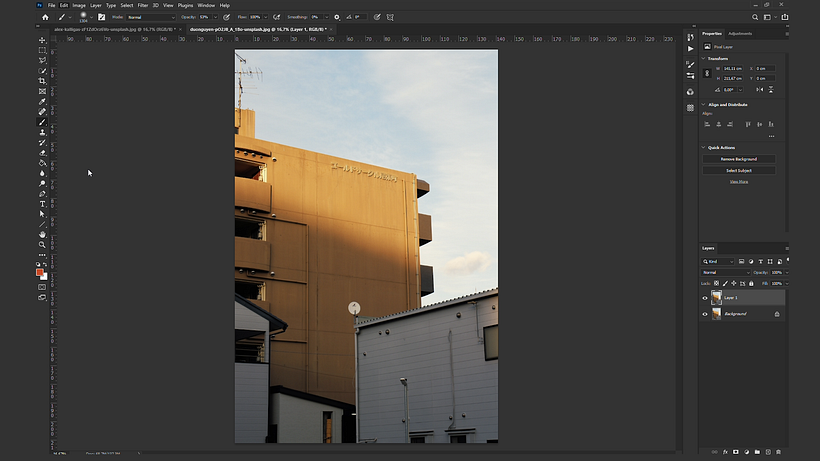This screenshot has height=461, width=820.
Task: Go to Home screen icon
Action: [45, 17]
